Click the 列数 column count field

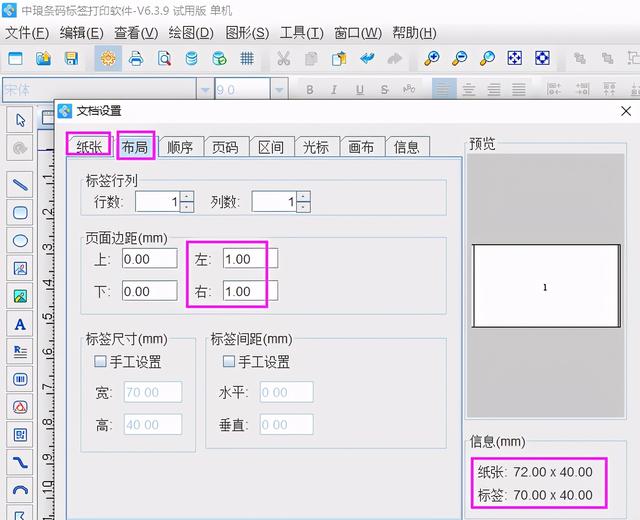[275, 202]
